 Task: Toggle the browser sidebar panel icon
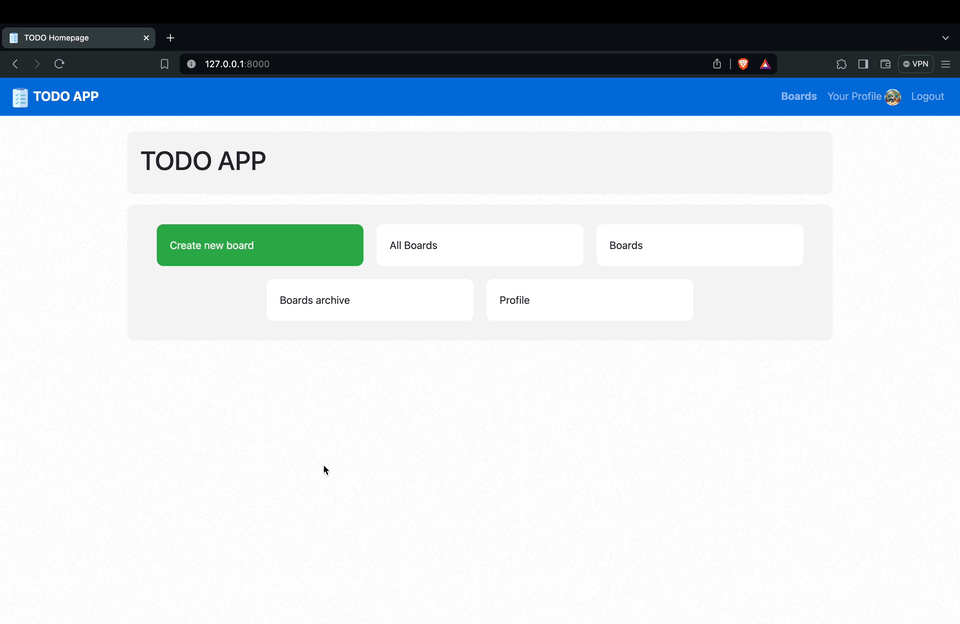(863, 64)
